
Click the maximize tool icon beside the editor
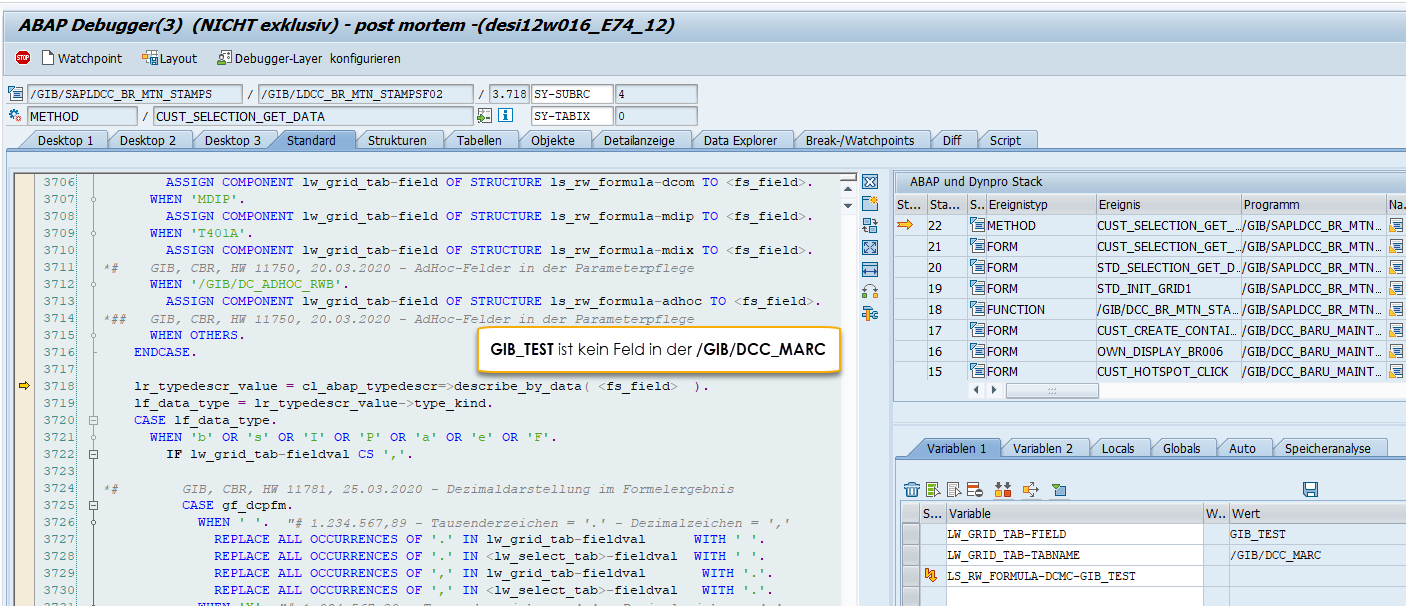tap(870, 247)
